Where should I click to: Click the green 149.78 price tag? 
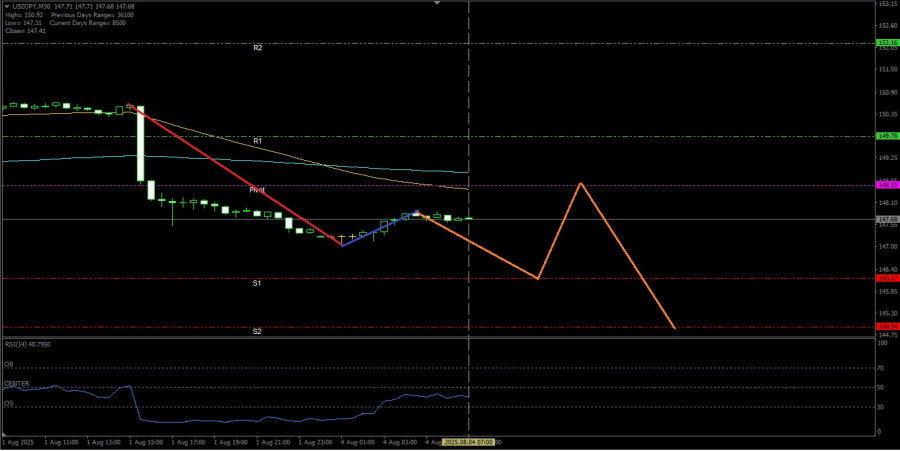(887, 136)
